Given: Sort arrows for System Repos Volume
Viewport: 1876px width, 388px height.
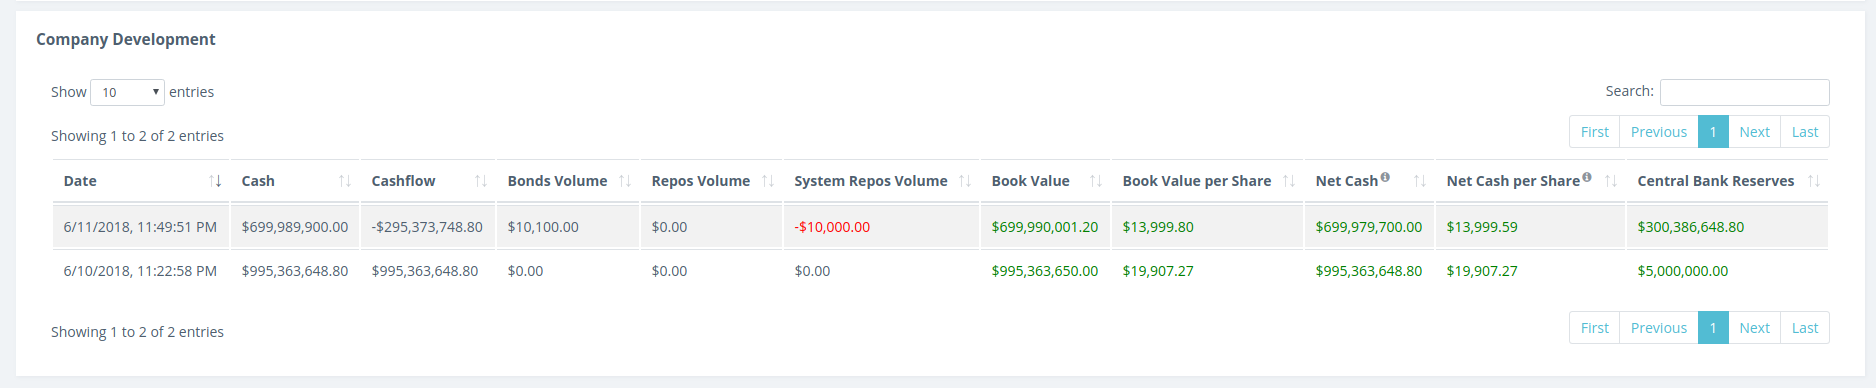Looking at the screenshot, I should 965,181.
